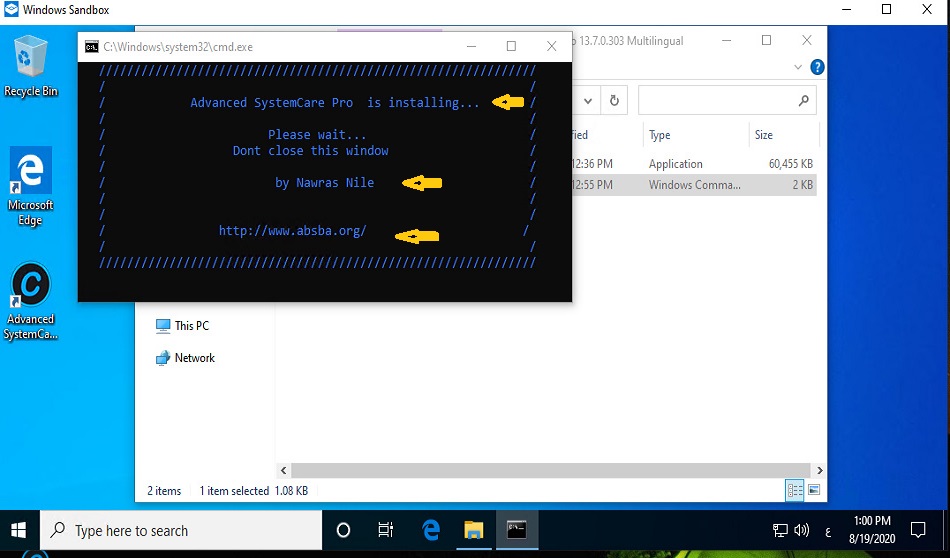
Task: Switch to large icons view layout
Action: (814, 490)
